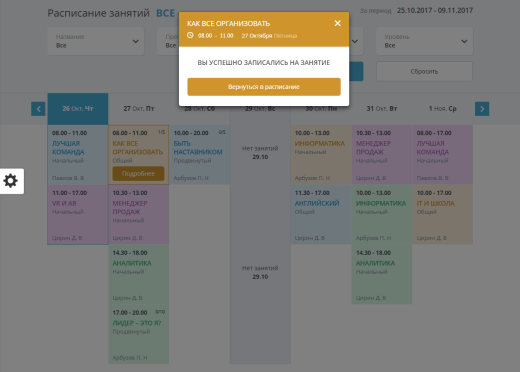Viewport: 520px width, 372px height.
Task: Open the Лидер – это я? class
Action: 139,334
